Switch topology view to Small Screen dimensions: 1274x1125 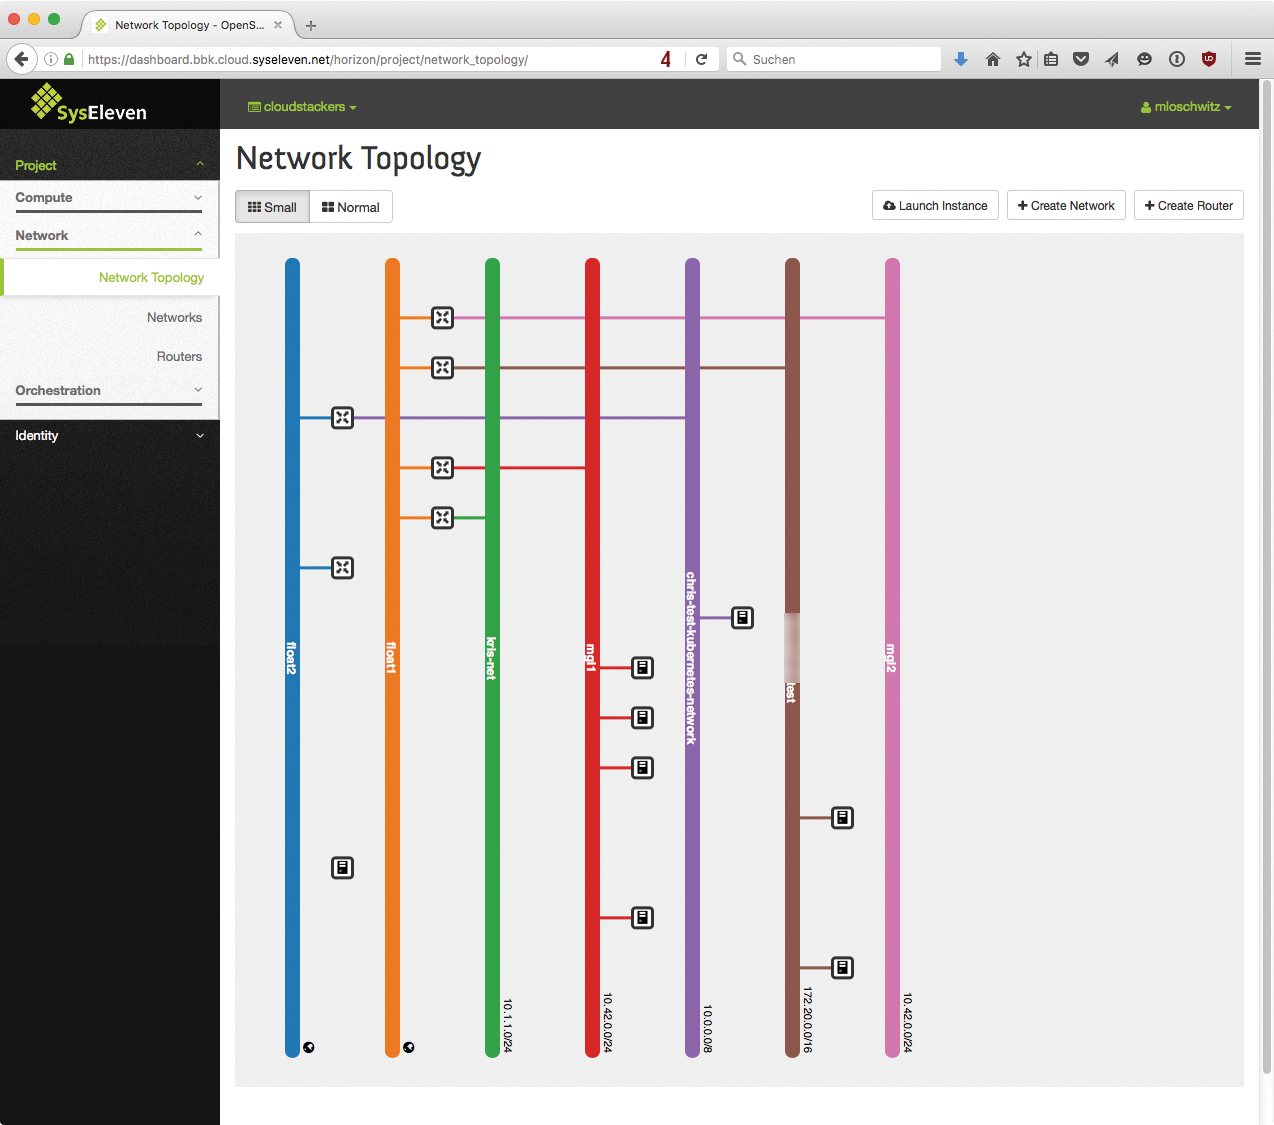pyautogui.click(x=271, y=207)
